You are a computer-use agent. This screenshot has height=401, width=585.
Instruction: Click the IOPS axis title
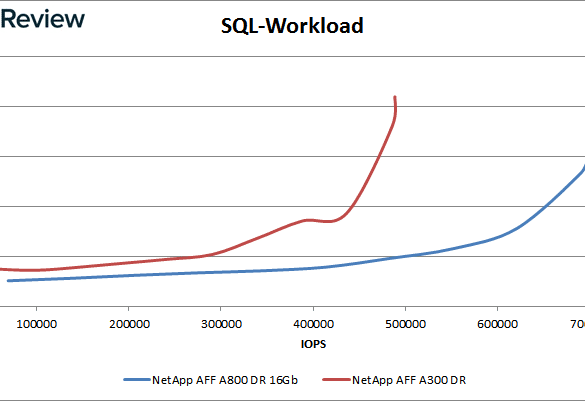click(313, 344)
